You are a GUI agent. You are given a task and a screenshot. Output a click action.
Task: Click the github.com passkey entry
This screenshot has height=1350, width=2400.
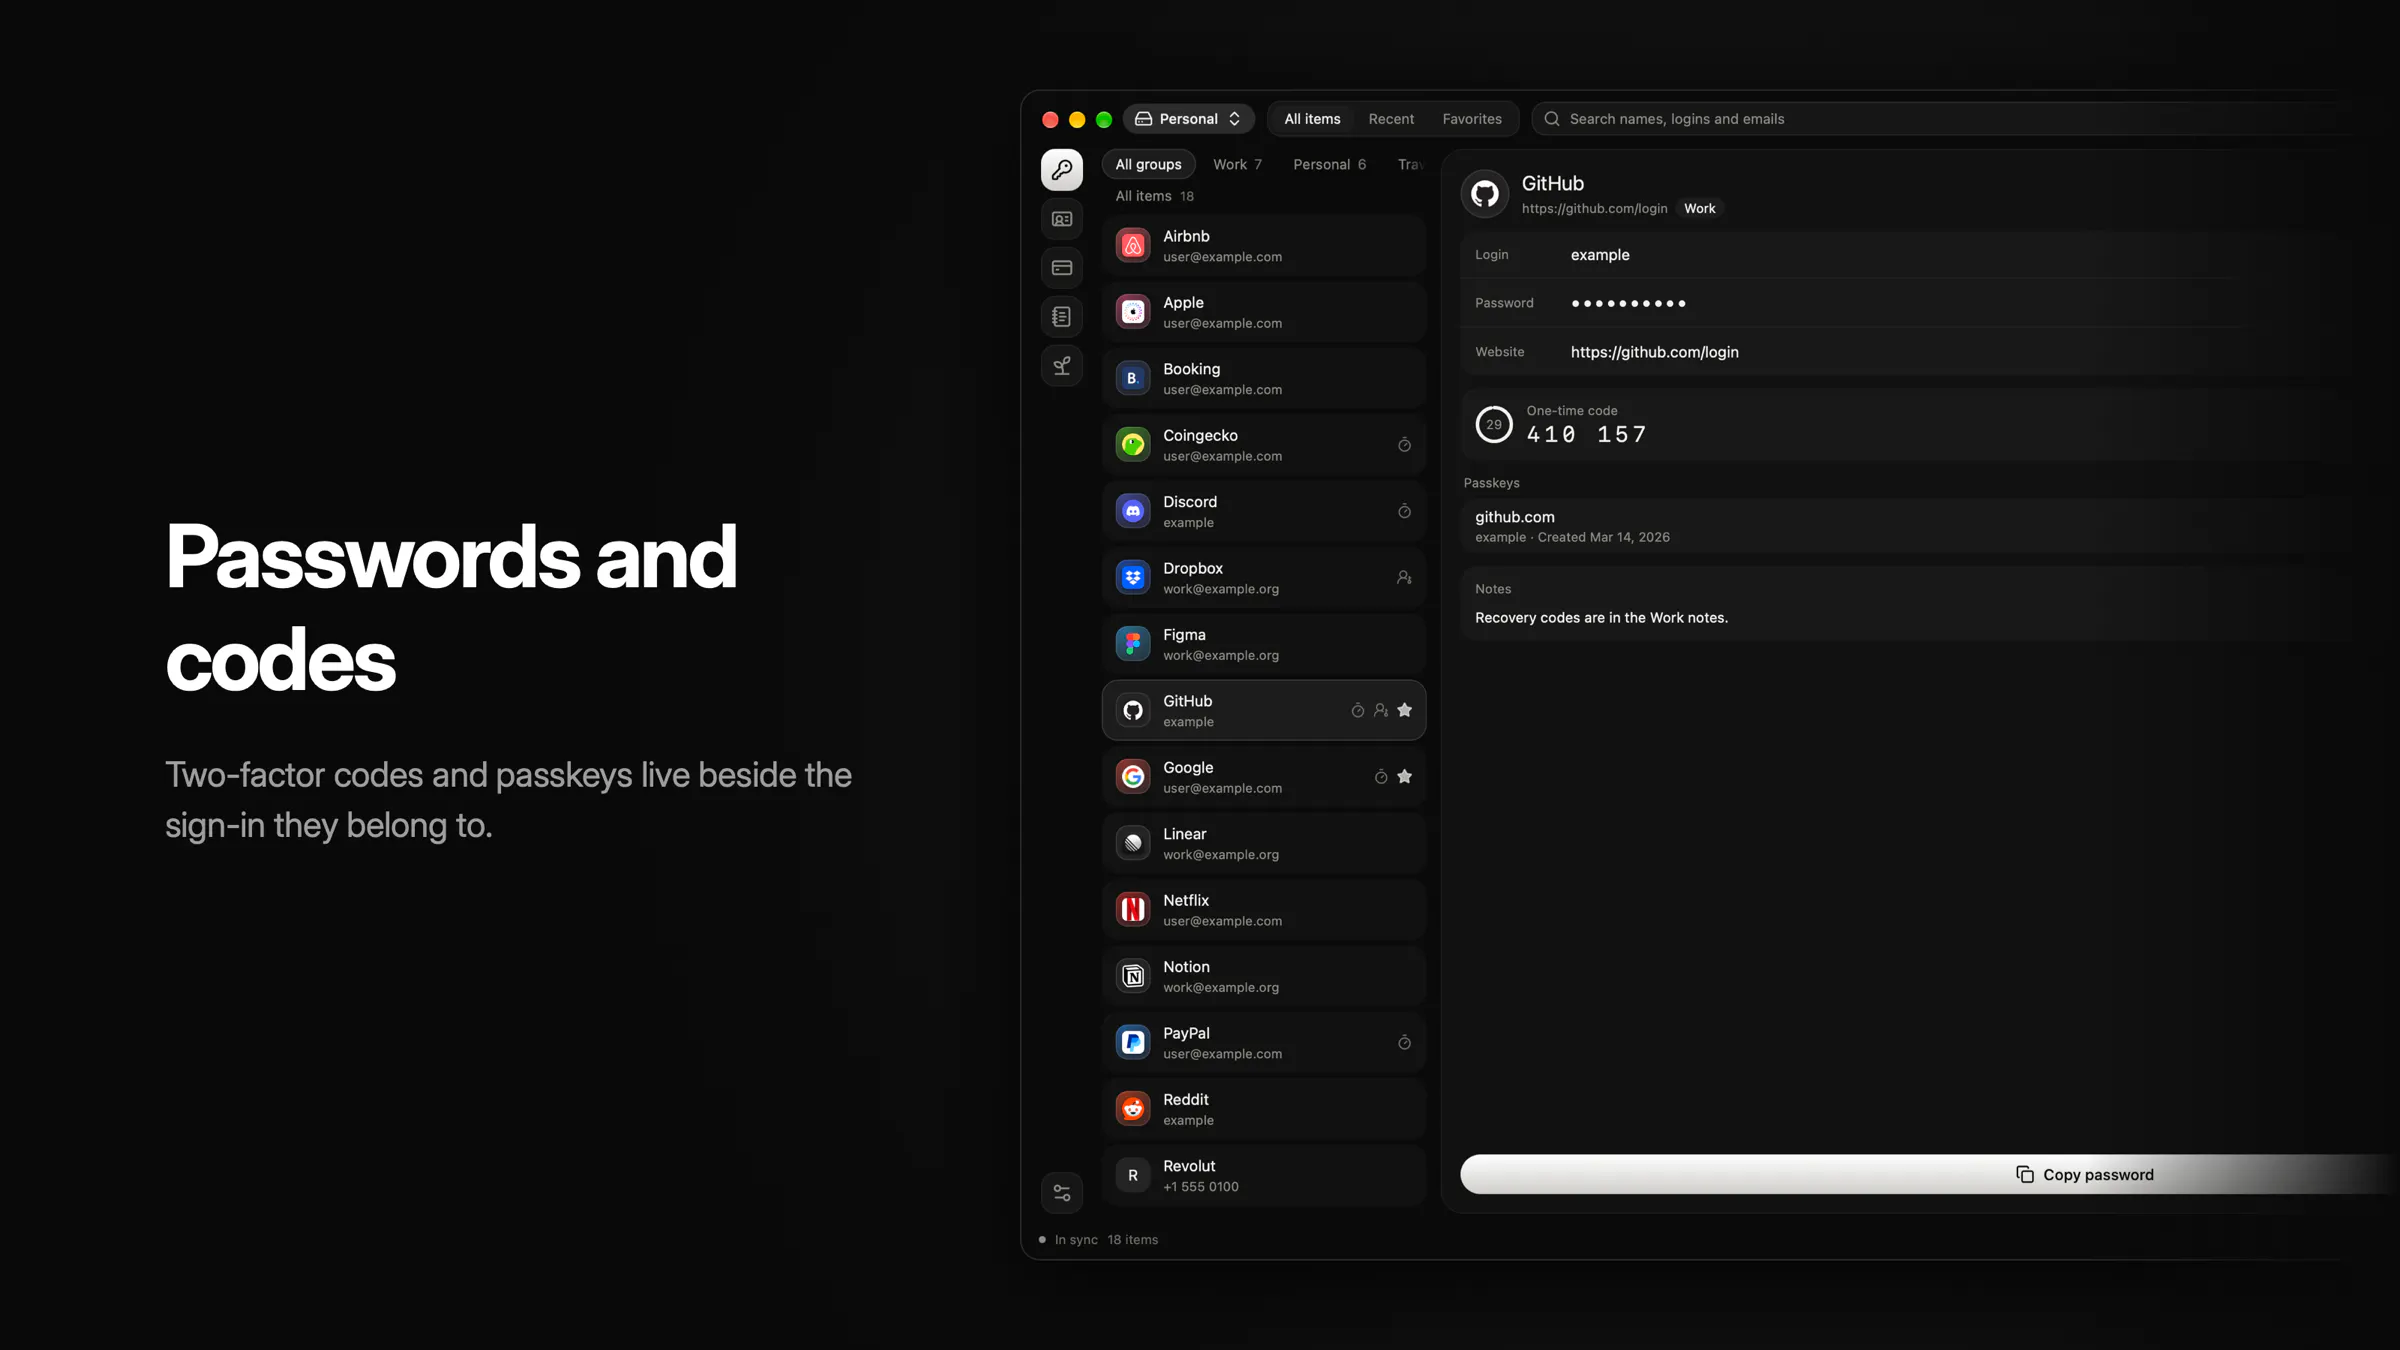pyautogui.click(x=1930, y=526)
